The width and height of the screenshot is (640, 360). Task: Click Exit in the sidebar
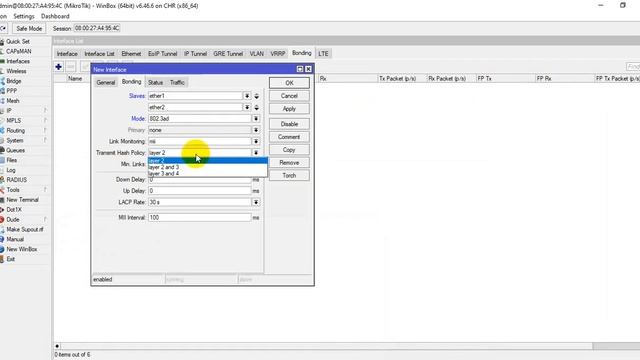pyautogui.click(x=10, y=259)
